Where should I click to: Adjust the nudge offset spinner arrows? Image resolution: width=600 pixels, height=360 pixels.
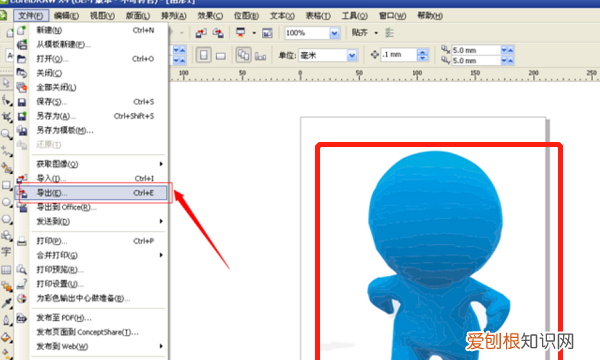click(422, 55)
